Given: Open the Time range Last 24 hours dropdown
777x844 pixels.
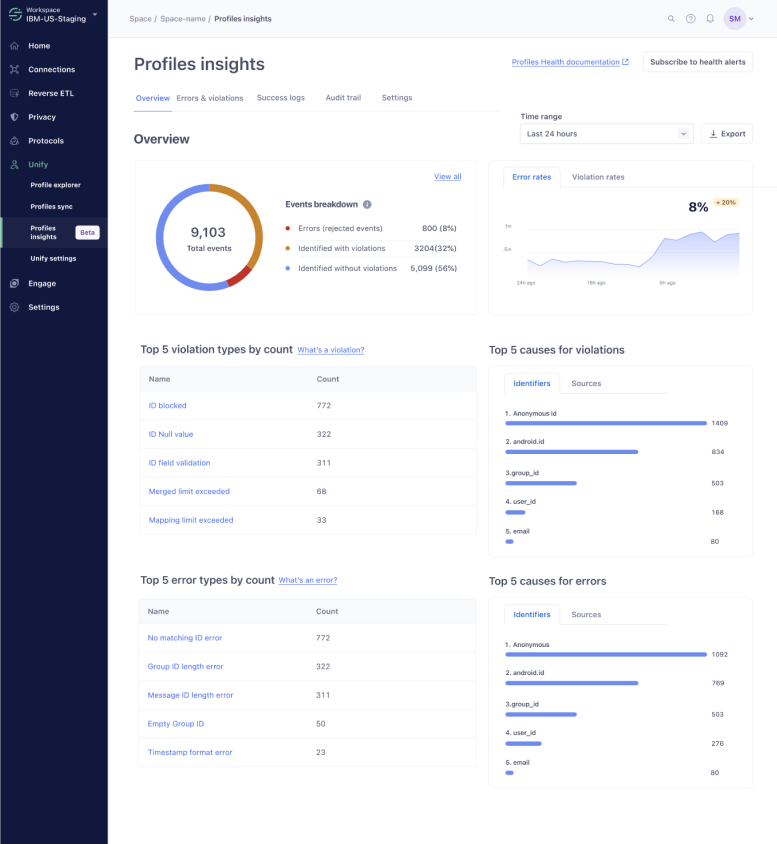Looking at the screenshot, I should [x=606, y=133].
